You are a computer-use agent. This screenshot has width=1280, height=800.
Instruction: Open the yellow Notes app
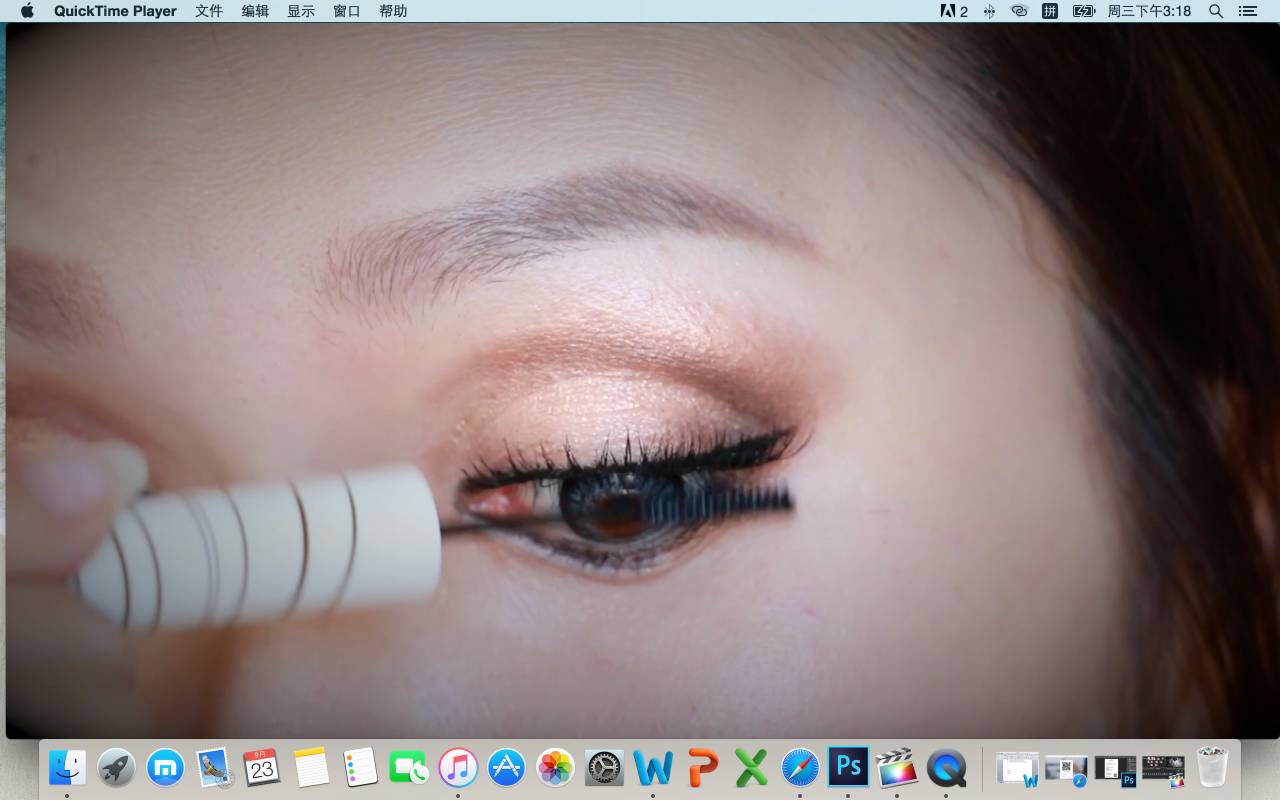tap(311, 768)
